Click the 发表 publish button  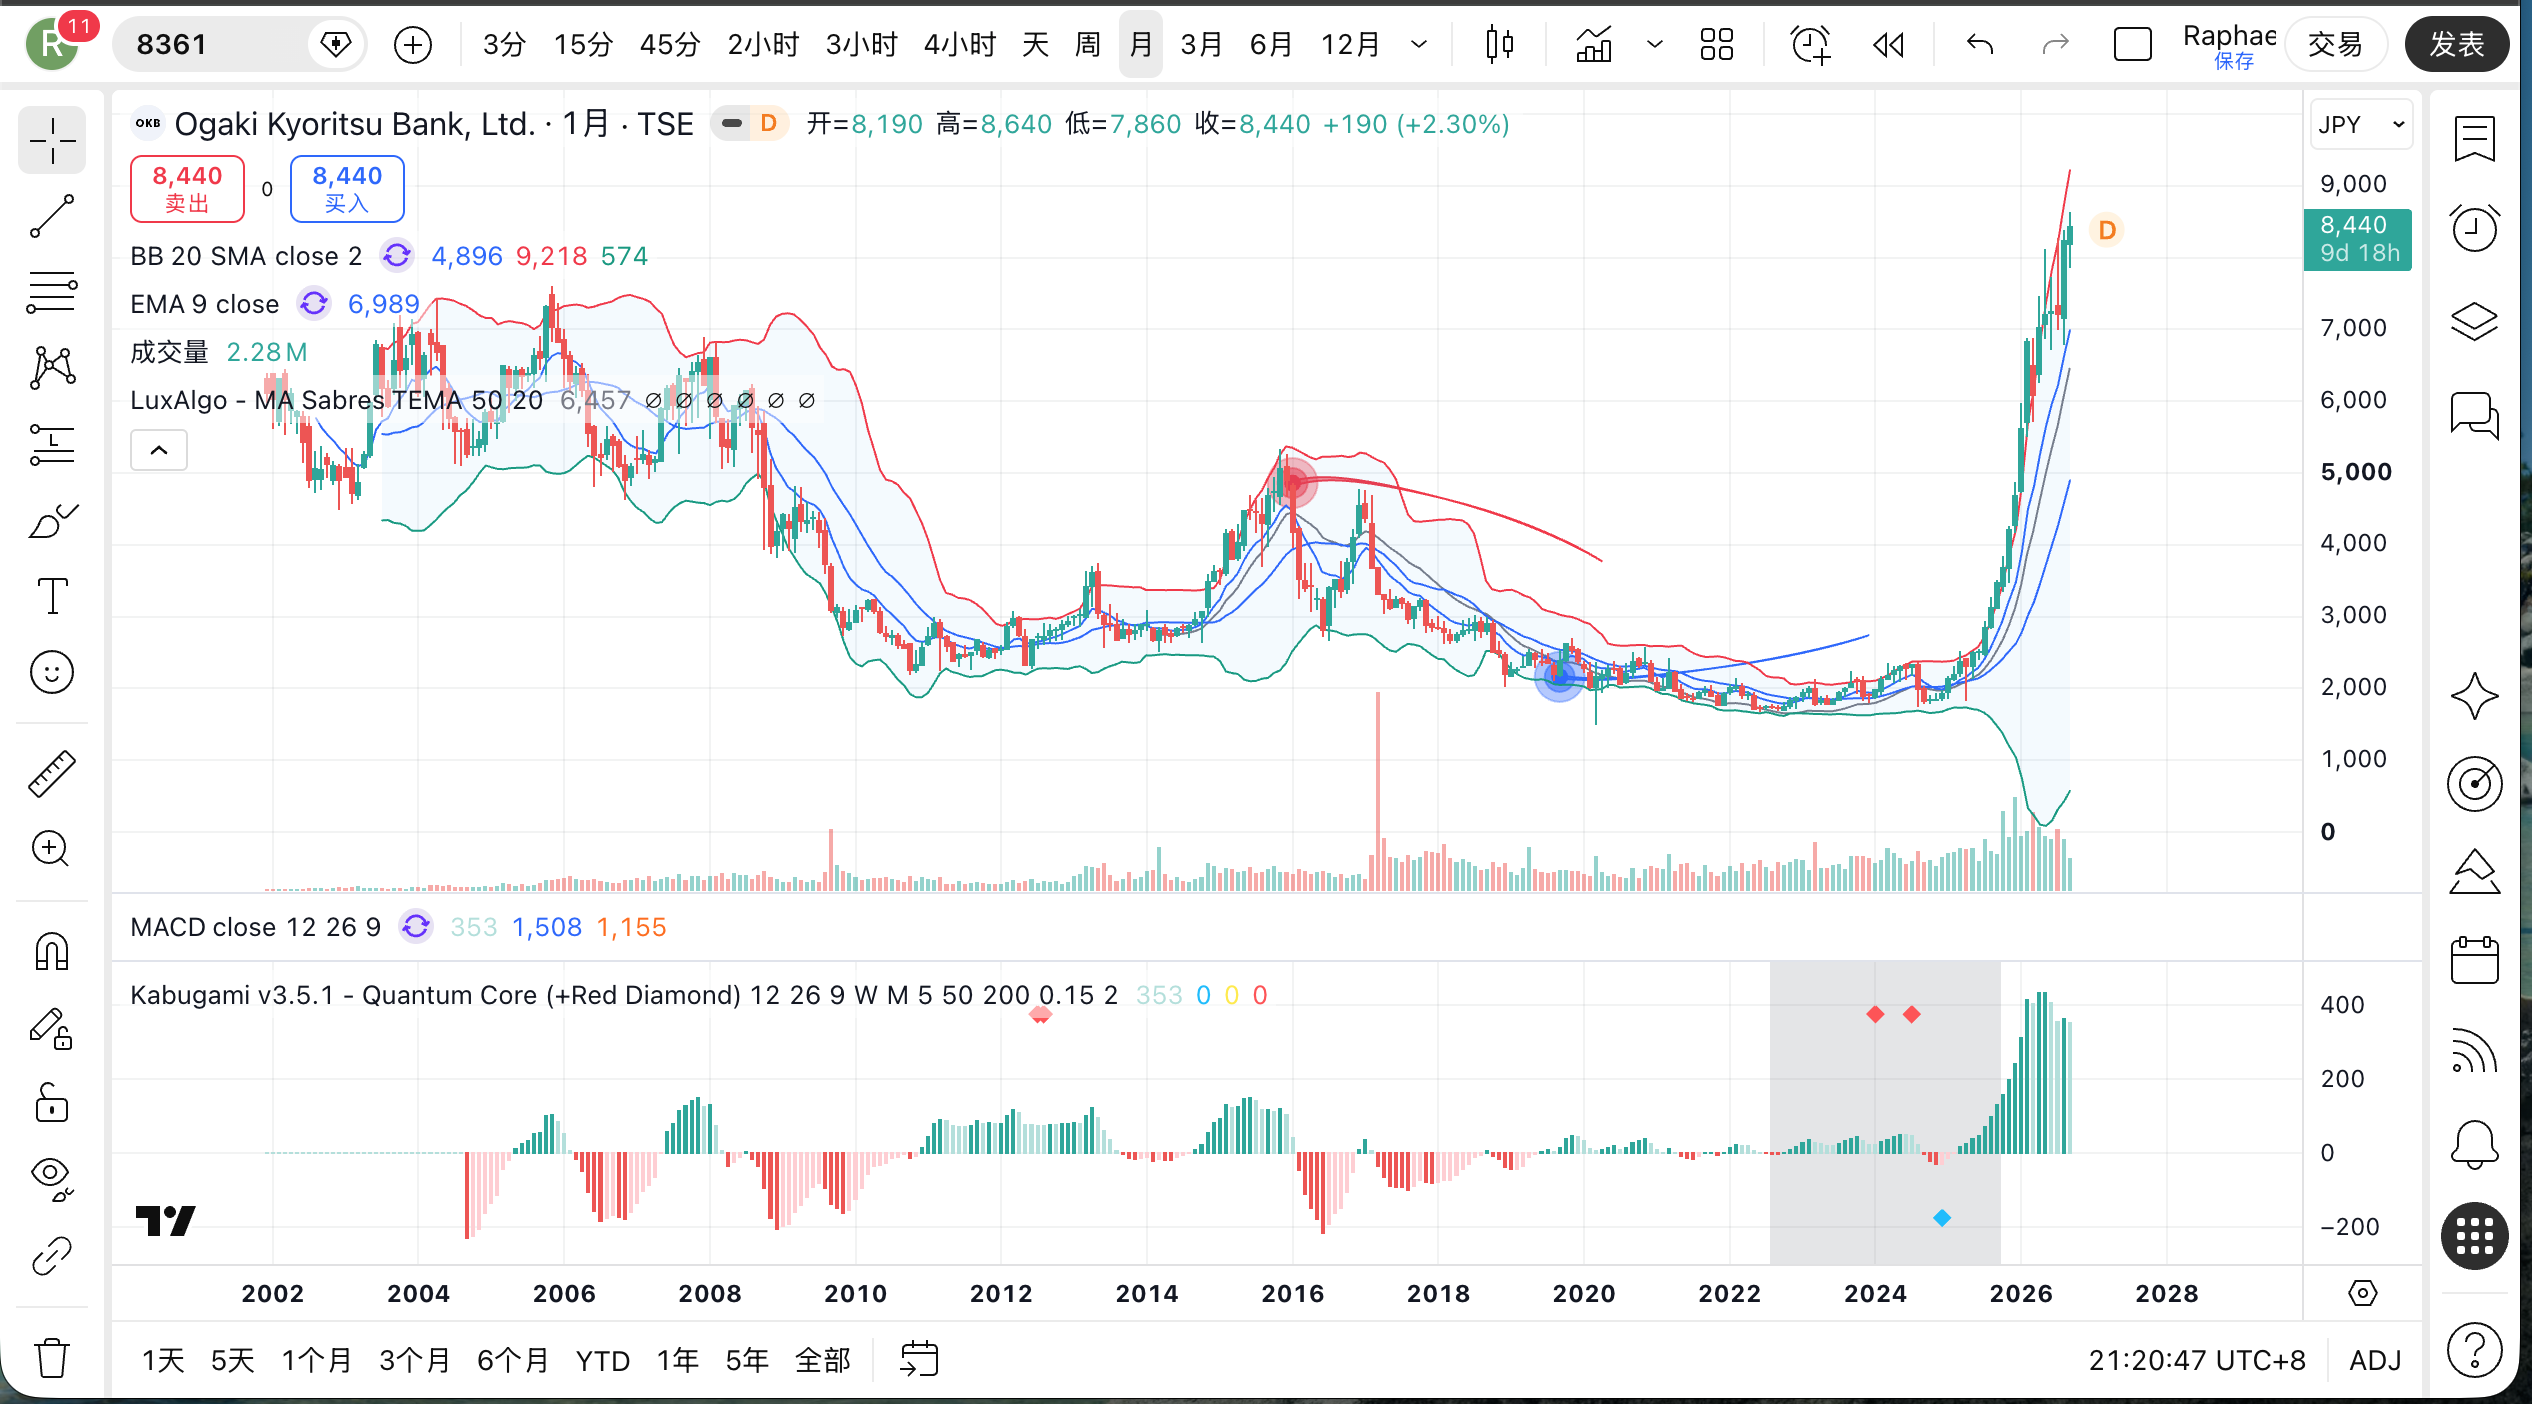(x=2457, y=44)
